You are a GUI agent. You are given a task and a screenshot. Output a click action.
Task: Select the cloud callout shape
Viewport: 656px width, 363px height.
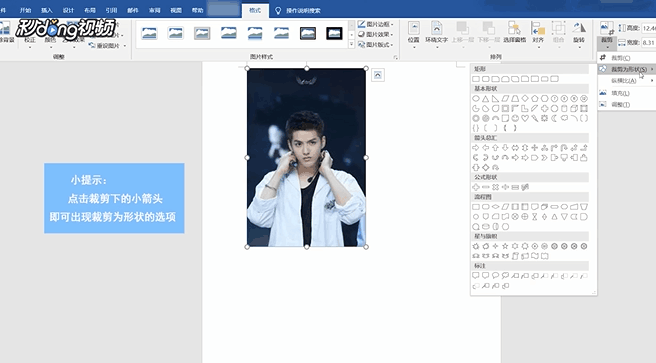click(x=505, y=276)
